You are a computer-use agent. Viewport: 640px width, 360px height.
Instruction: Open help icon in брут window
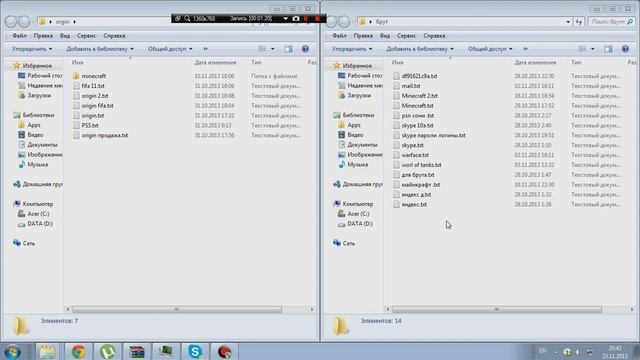(625, 49)
